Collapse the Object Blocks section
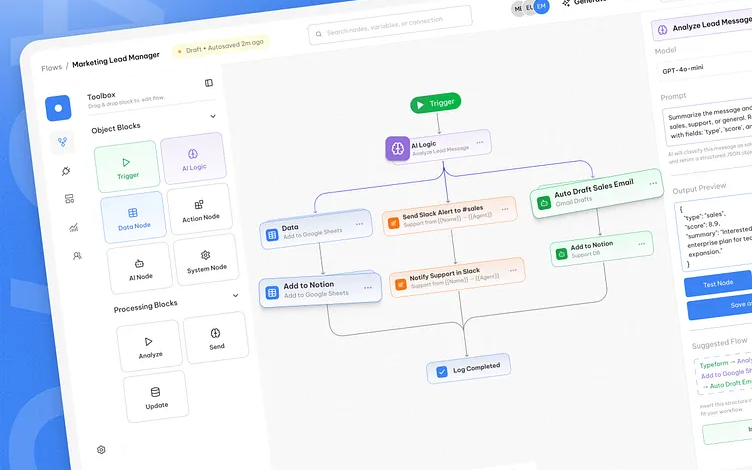This screenshot has width=752, height=470. pyautogui.click(x=213, y=116)
